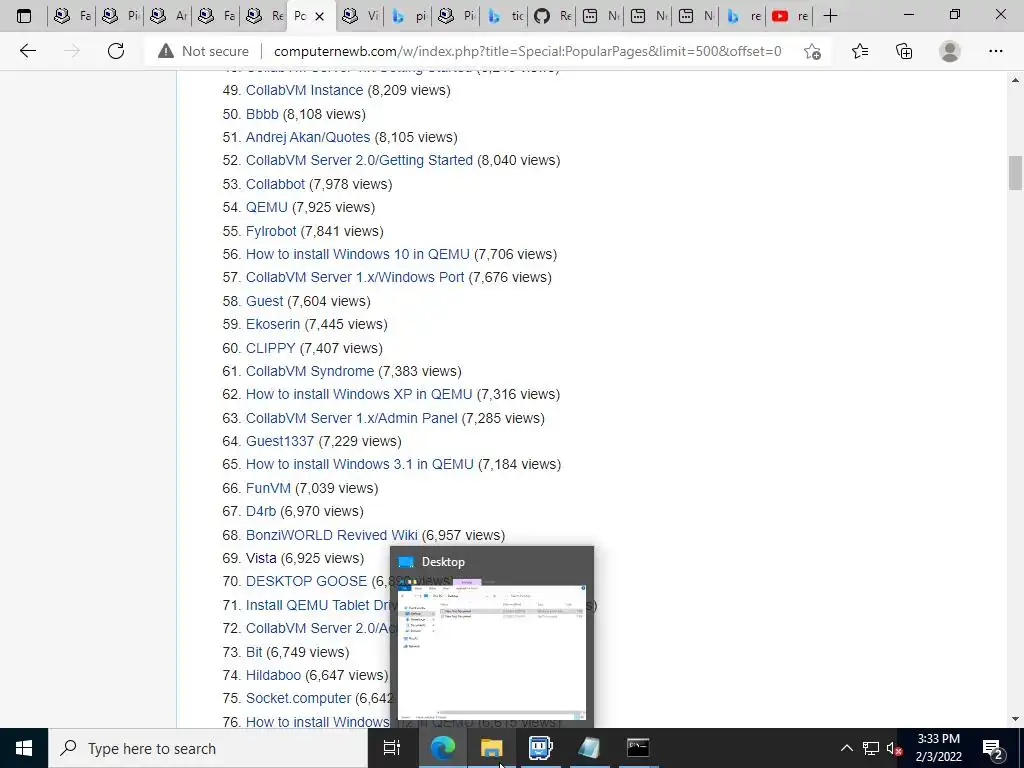Open the Andrej Akan/Quotes link
The width and height of the screenshot is (1024, 768).
(308, 137)
